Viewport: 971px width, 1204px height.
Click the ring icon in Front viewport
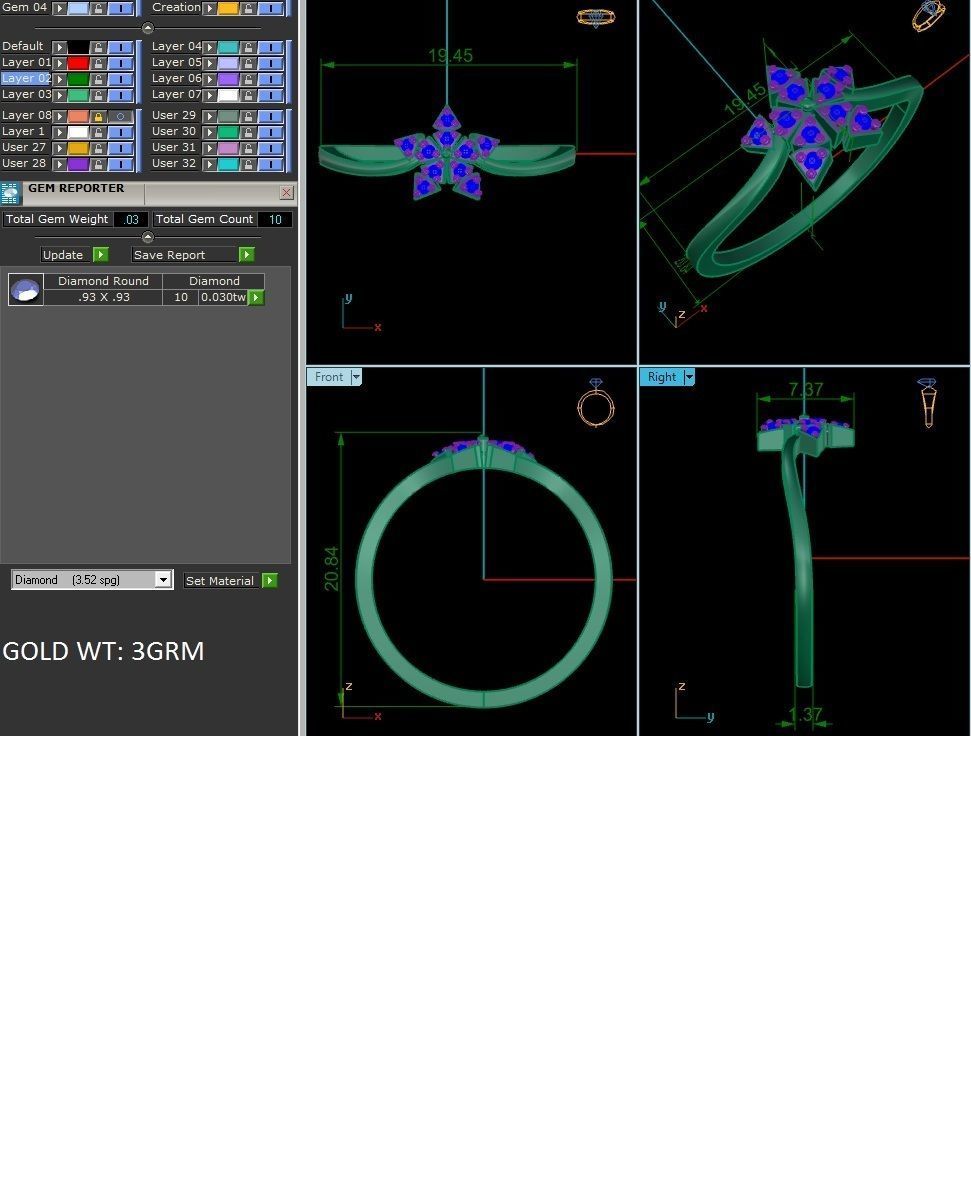[596, 402]
